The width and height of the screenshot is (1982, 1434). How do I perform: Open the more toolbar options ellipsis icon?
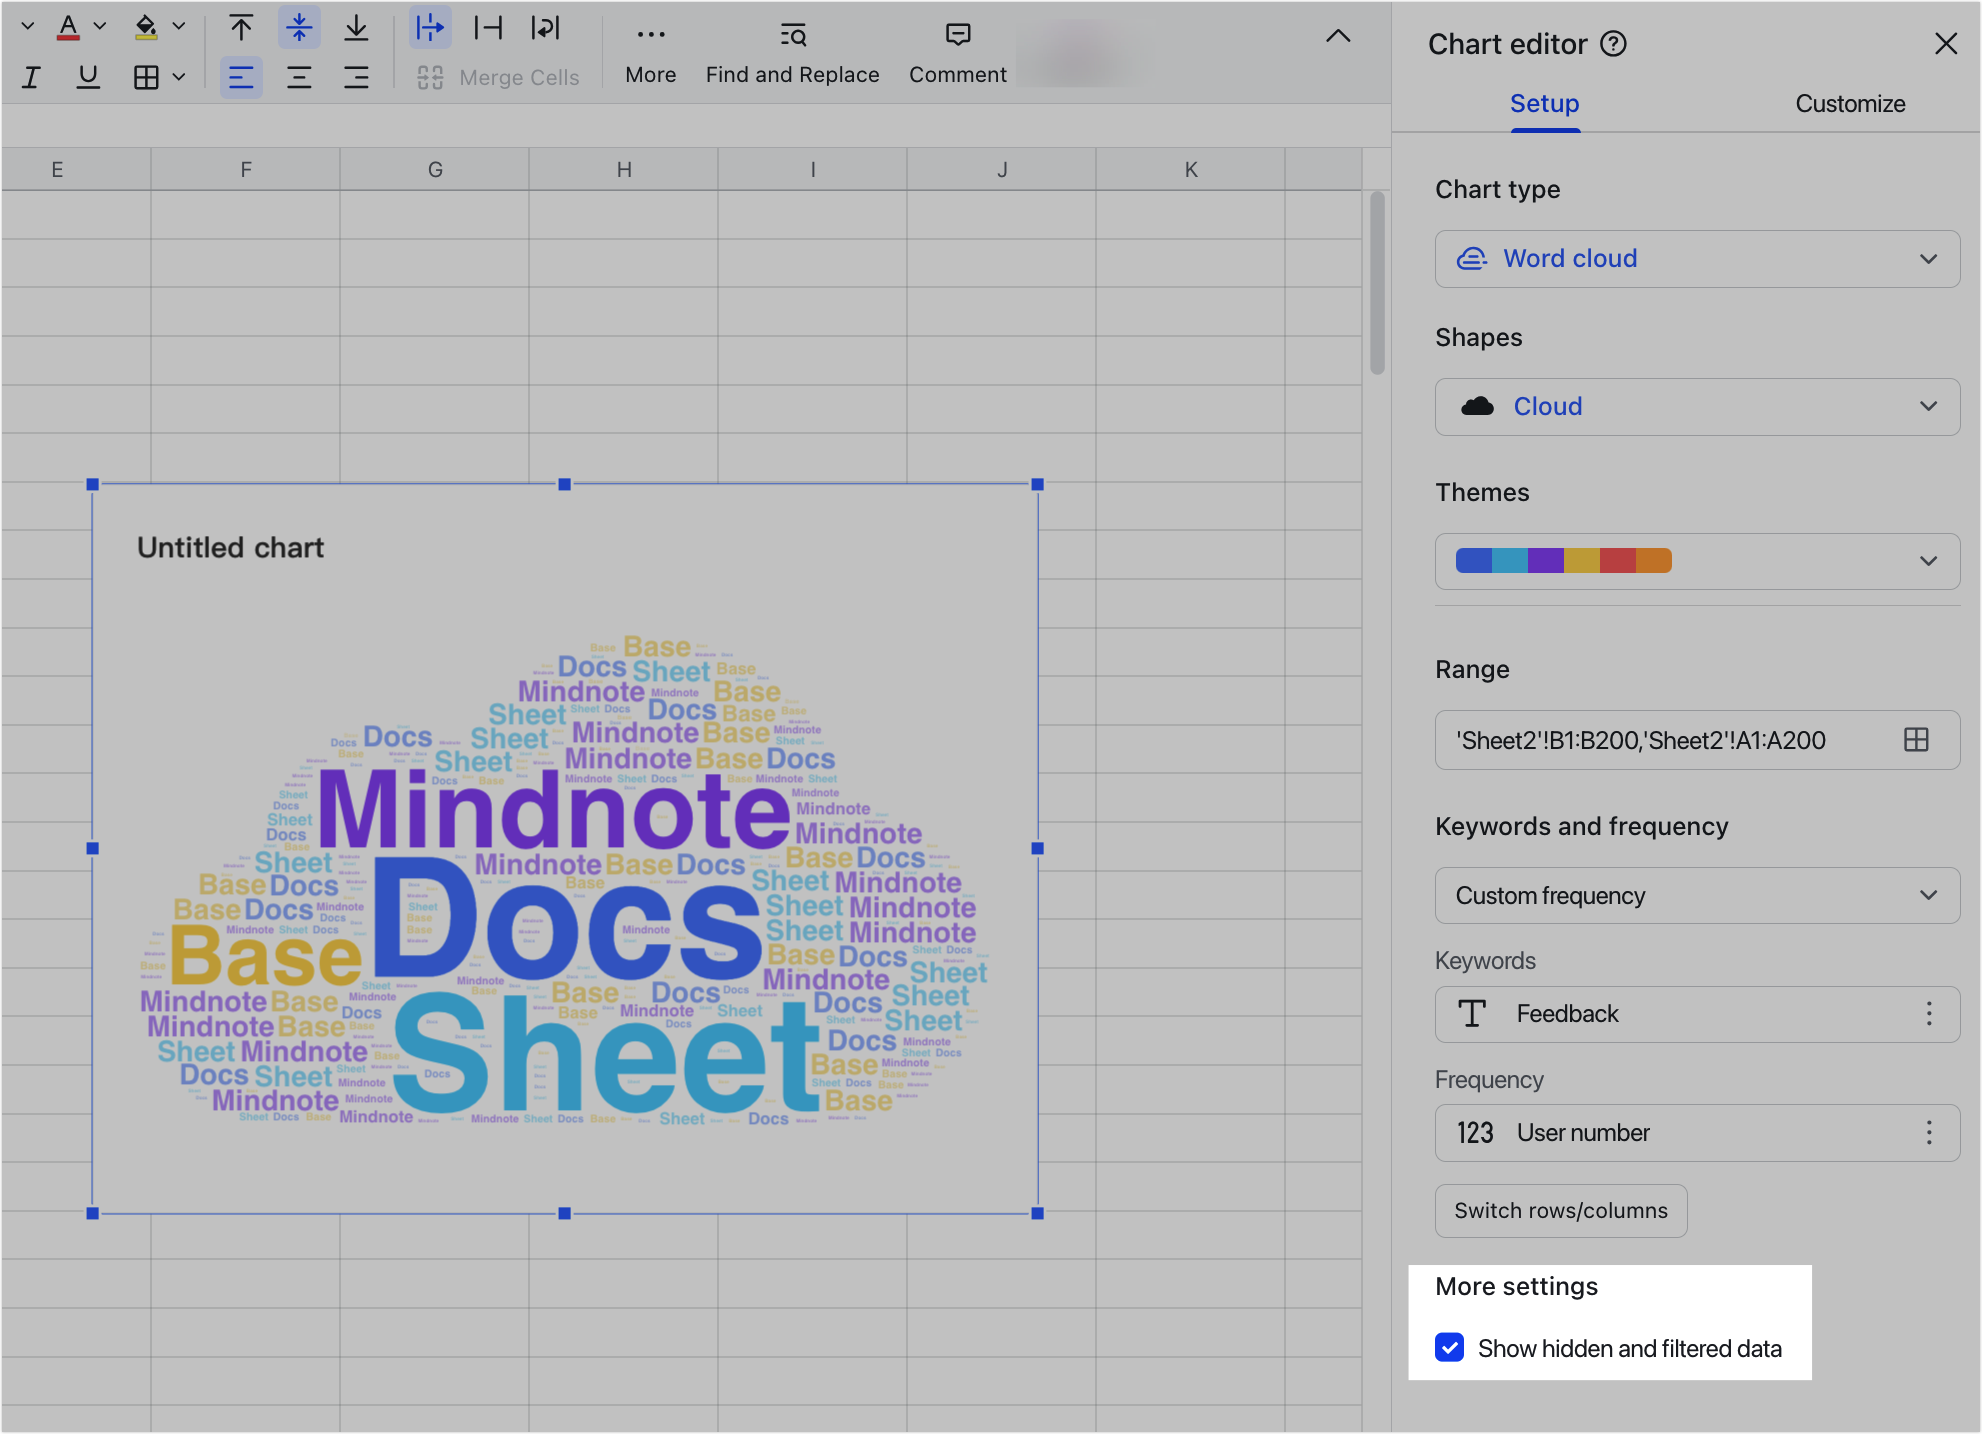[650, 33]
